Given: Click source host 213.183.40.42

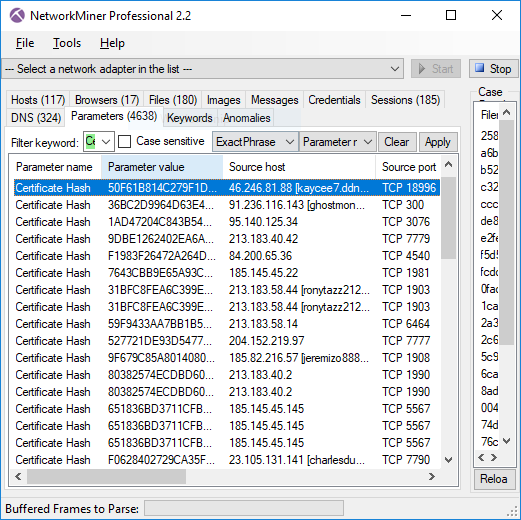Looking at the screenshot, I should click(x=263, y=239).
